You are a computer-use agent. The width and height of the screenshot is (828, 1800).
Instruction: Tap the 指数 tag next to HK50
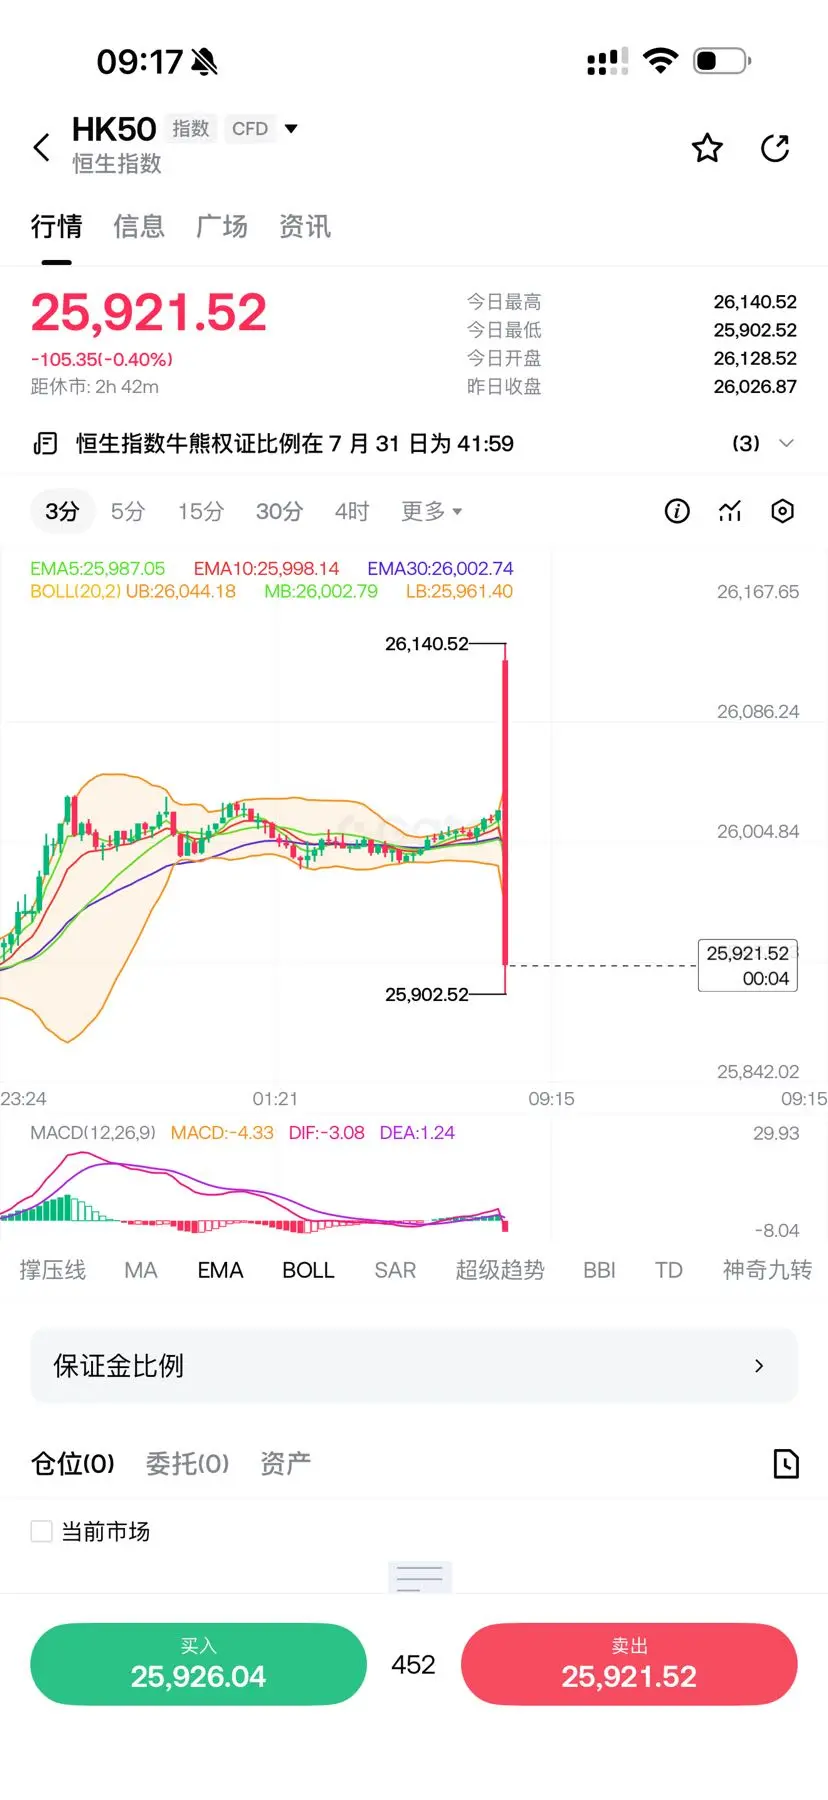(x=190, y=128)
